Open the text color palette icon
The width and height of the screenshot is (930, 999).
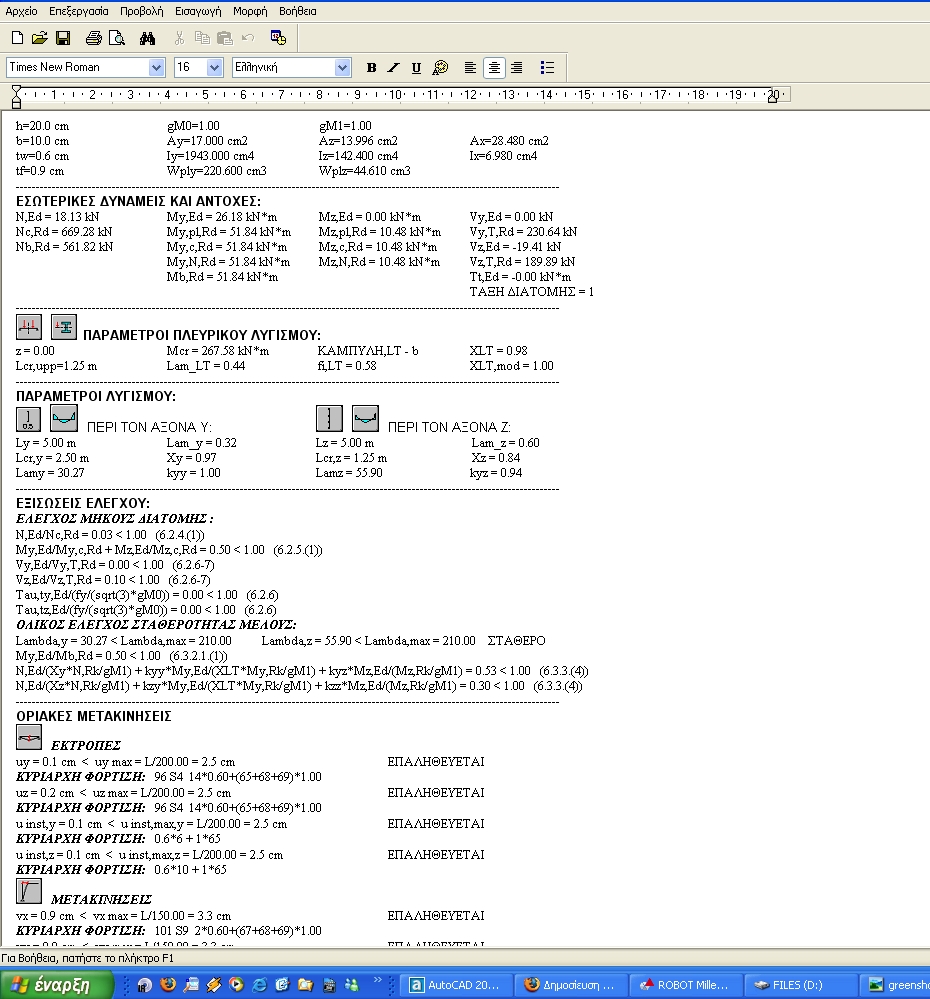pos(440,68)
